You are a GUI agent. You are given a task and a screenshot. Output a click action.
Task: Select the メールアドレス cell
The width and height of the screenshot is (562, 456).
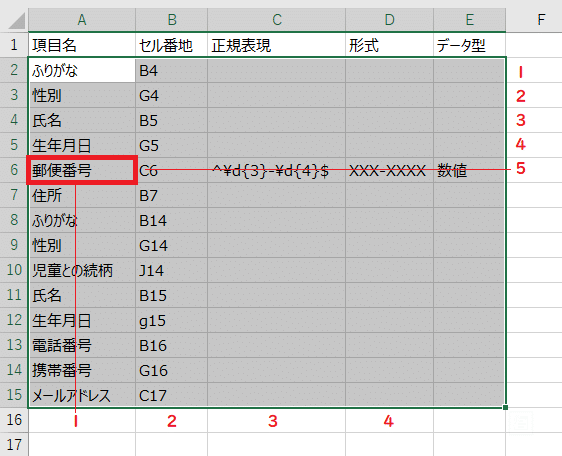click(x=82, y=395)
